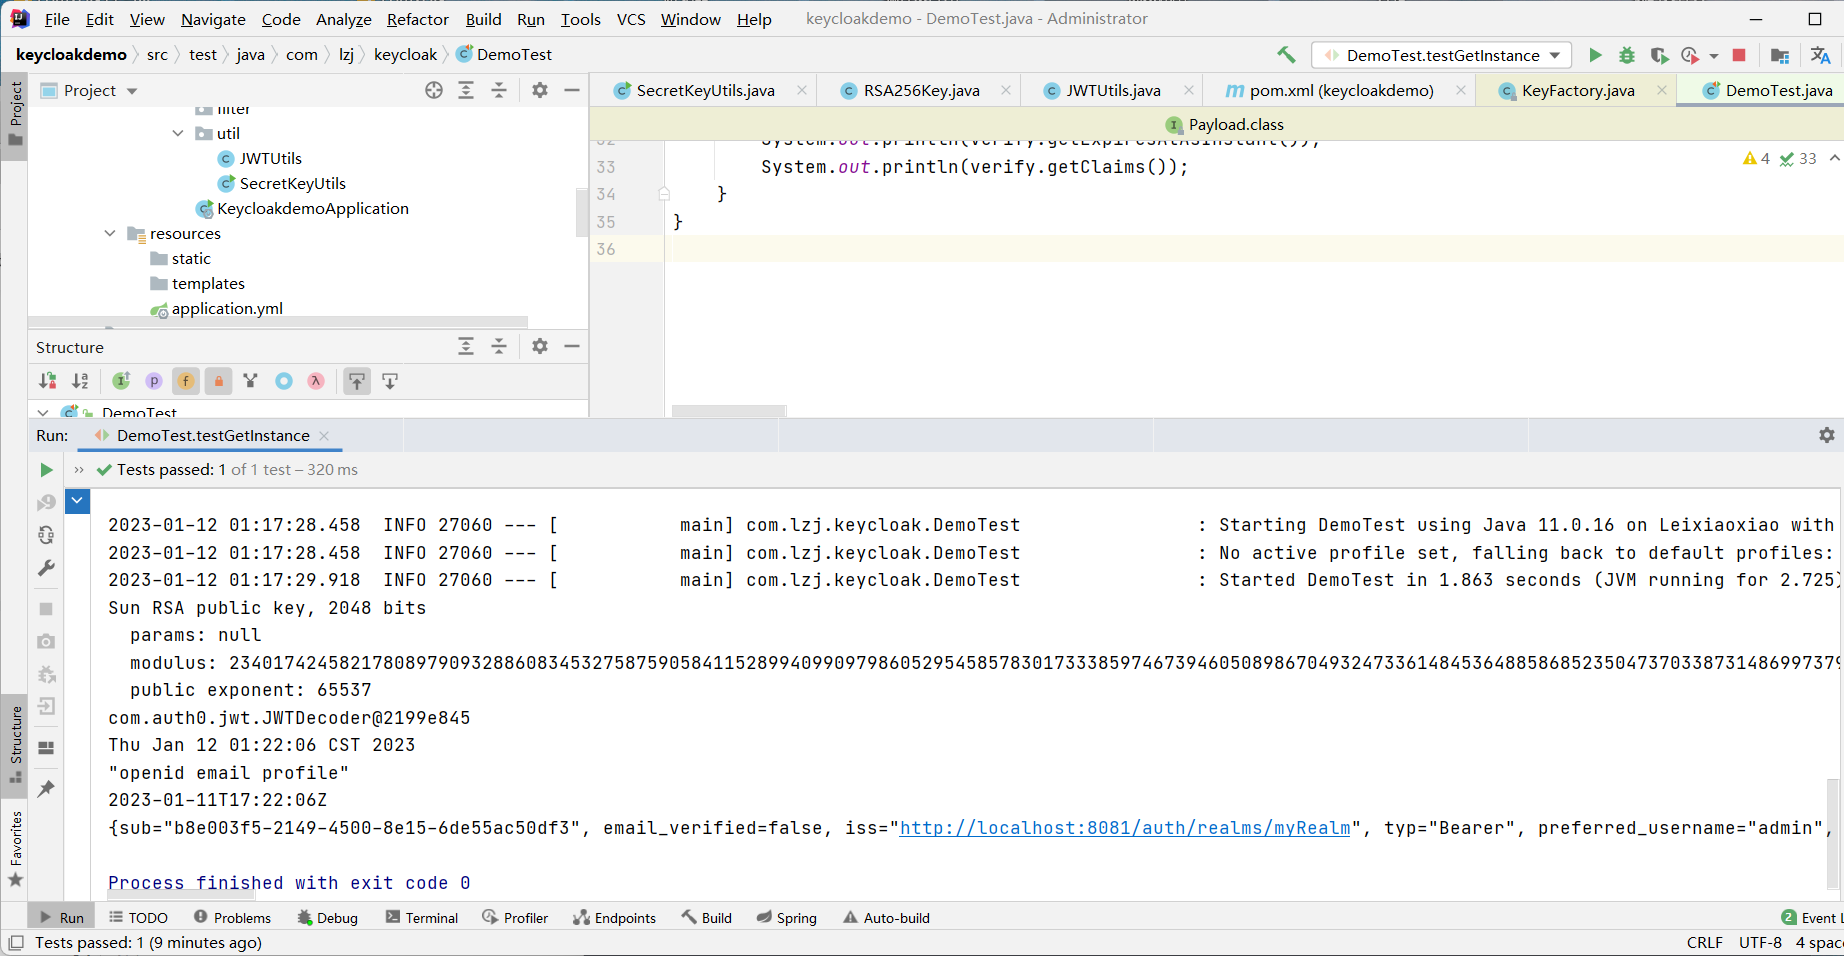Open the Project view dropdown
1844x956 pixels.
131,91
